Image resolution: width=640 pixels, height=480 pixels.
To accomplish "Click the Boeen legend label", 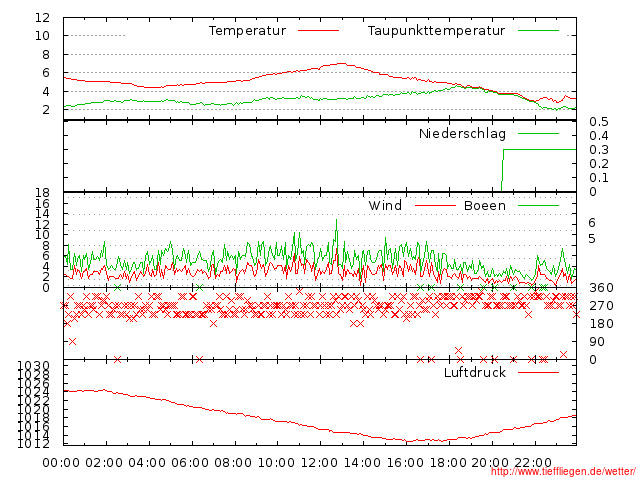I will pyautogui.click(x=485, y=206).
